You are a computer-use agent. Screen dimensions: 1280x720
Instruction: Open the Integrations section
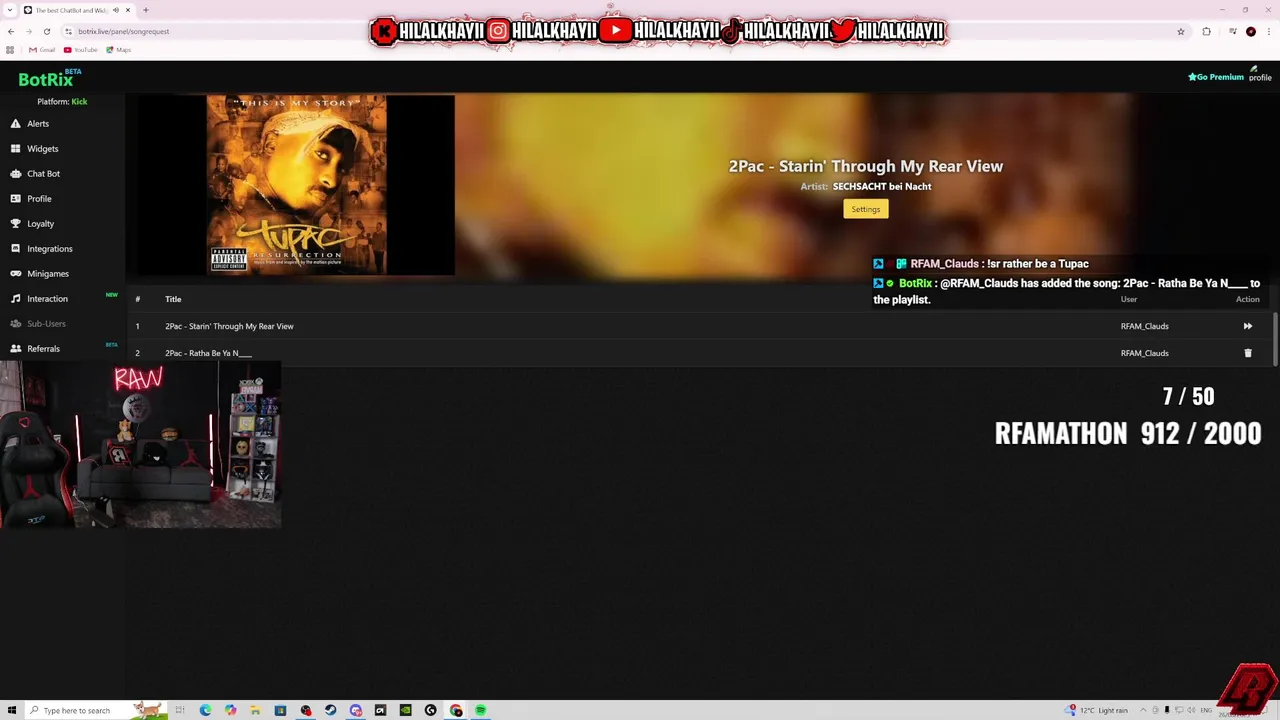tap(41, 249)
